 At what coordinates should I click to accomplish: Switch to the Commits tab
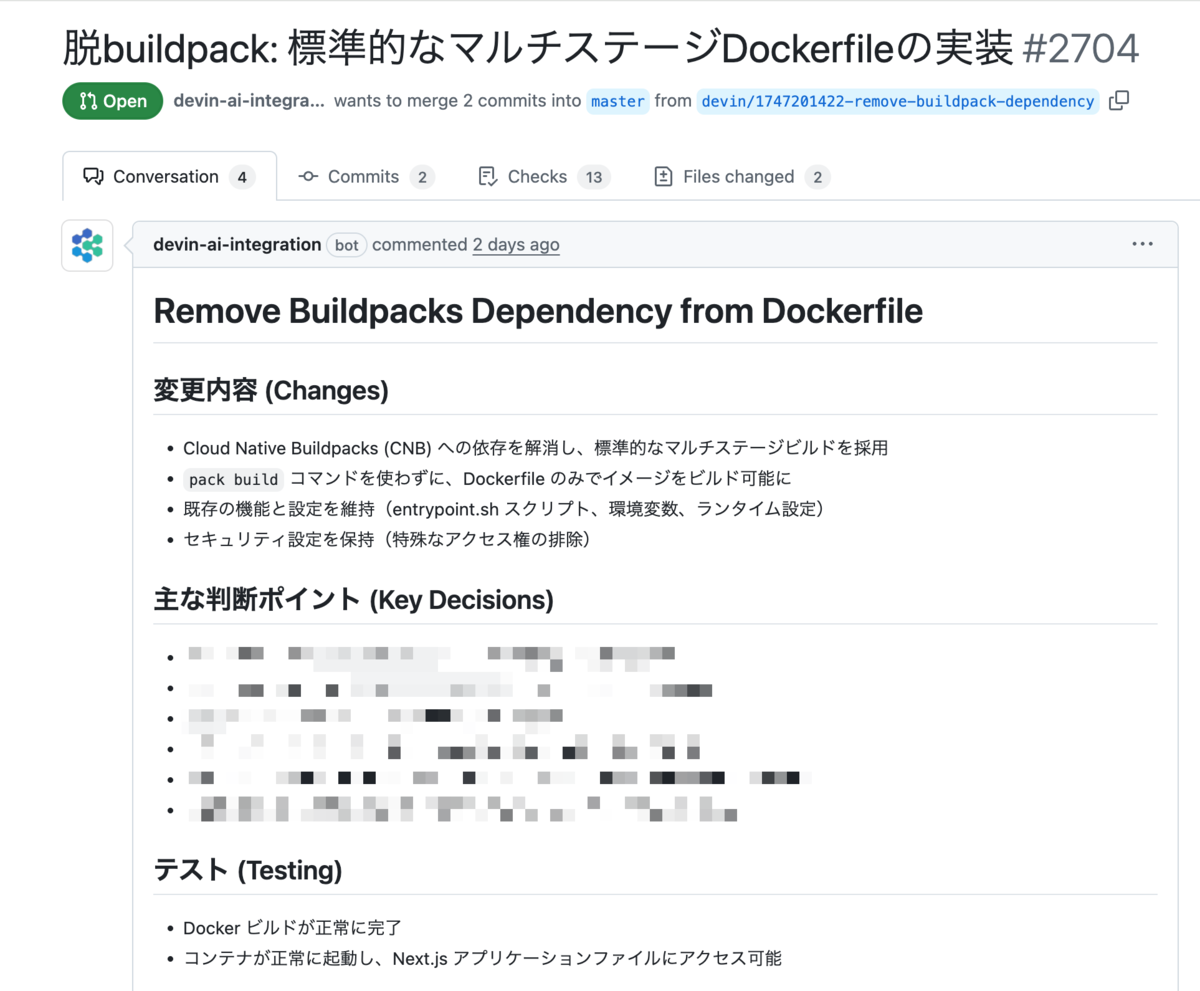(x=366, y=177)
